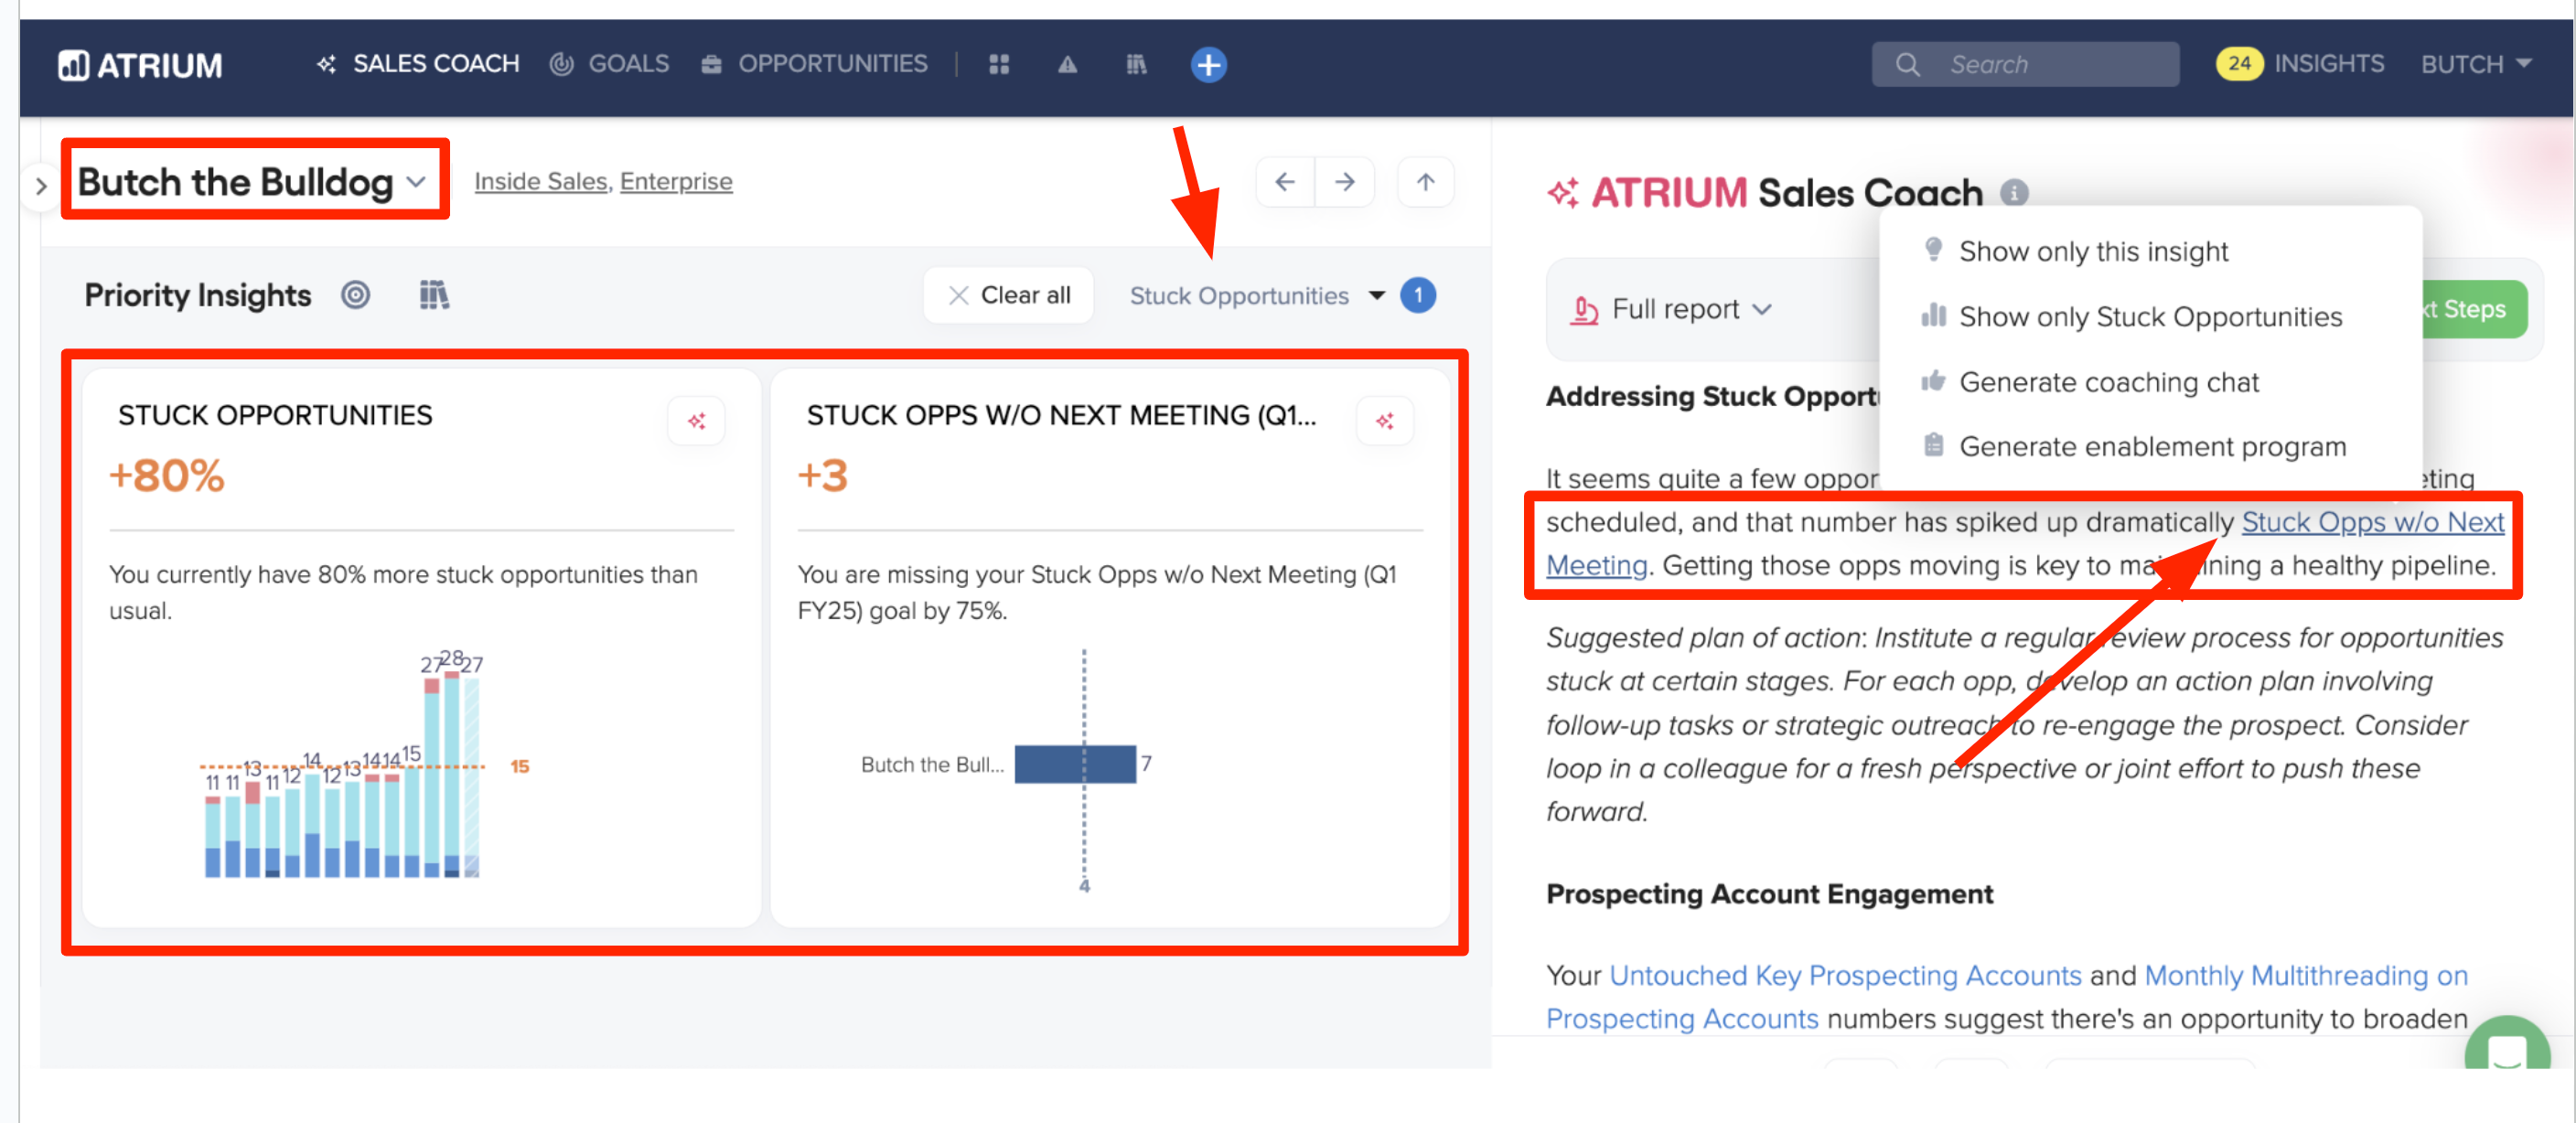Open the Stuck Opportunities bar chart
Image resolution: width=2576 pixels, height=1123 pixels.
[344, 765]
